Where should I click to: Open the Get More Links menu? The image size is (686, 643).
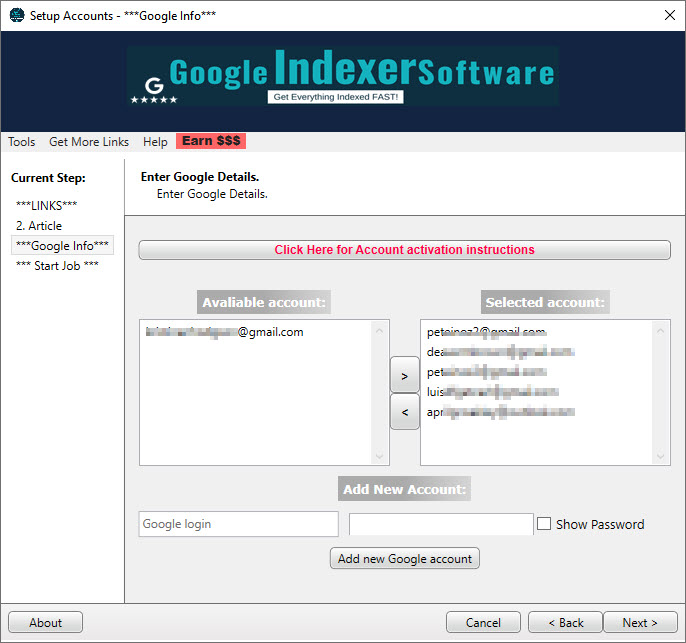pyautogui.click(x=89, y=142)
